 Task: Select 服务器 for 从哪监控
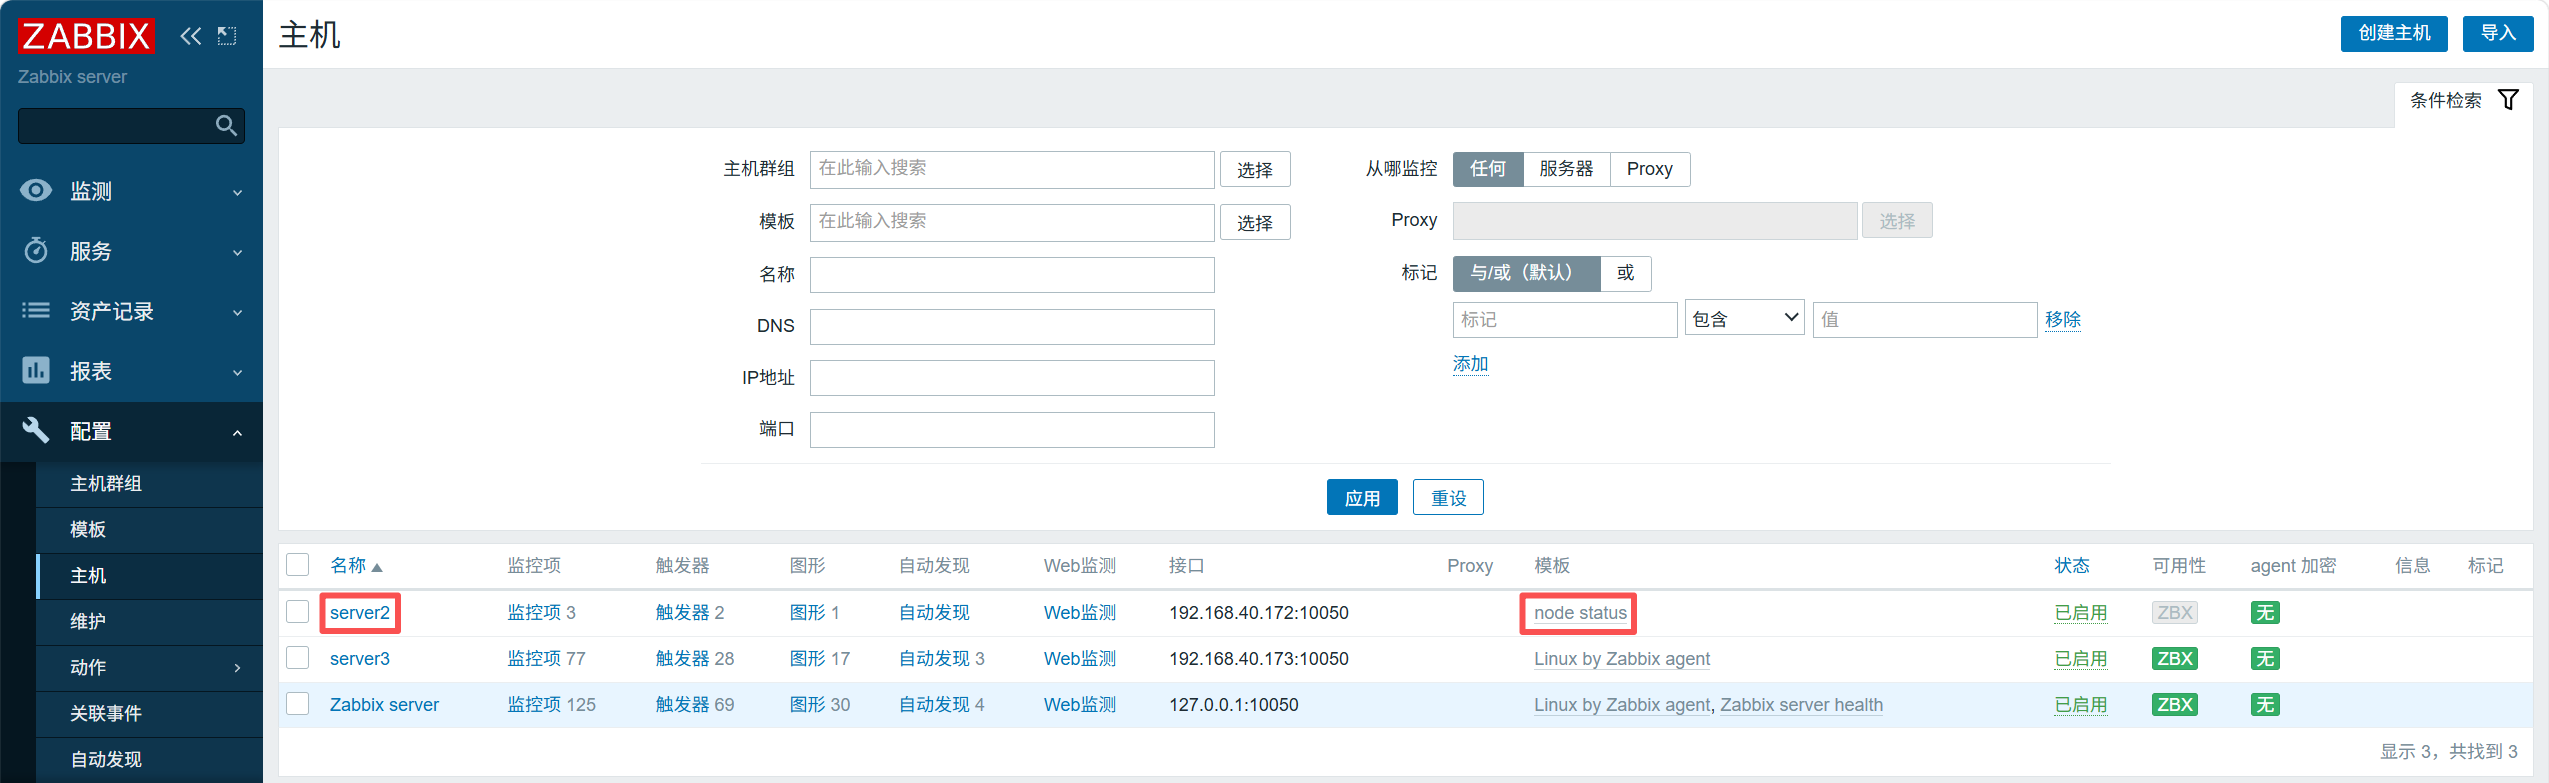point(1566,169)
